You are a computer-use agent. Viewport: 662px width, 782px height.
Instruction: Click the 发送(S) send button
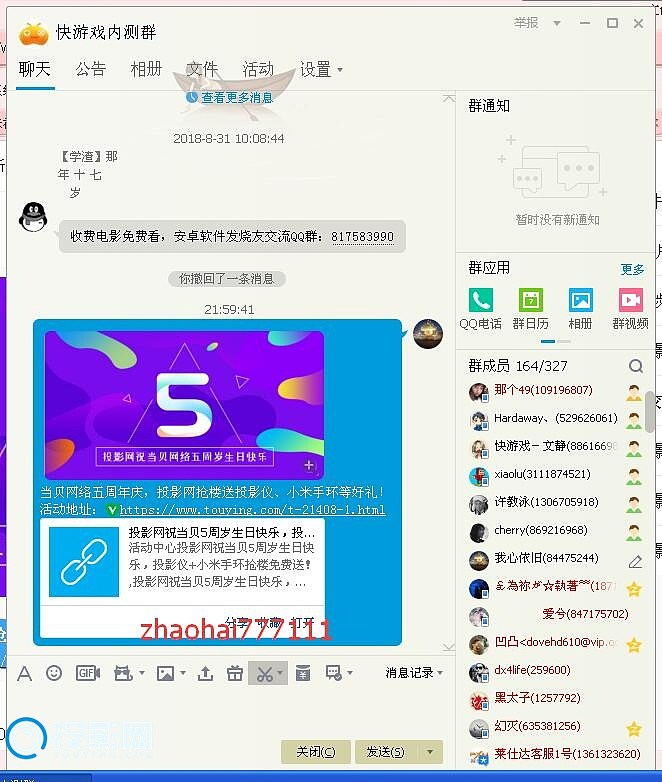(x=385, y=752)
